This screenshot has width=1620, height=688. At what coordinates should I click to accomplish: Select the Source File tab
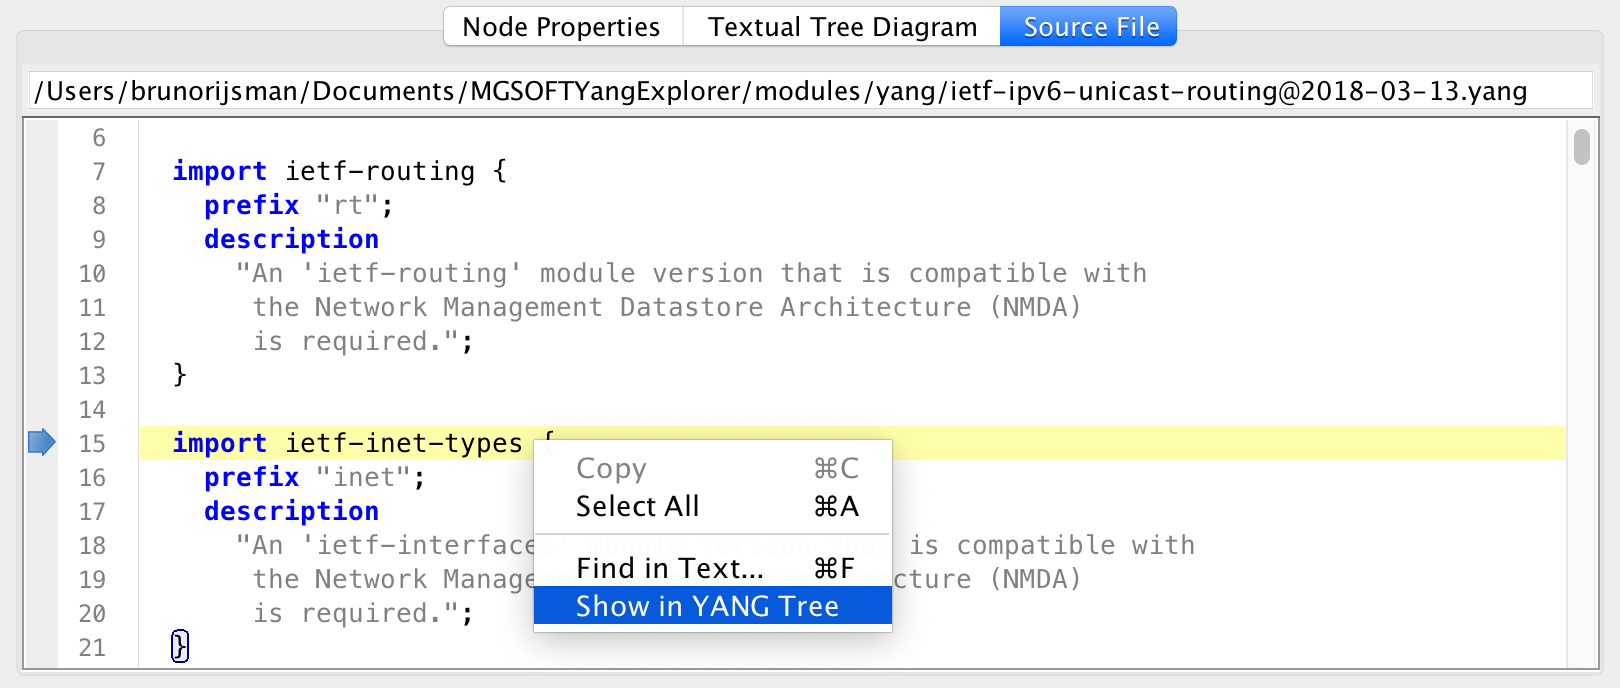1089,27
